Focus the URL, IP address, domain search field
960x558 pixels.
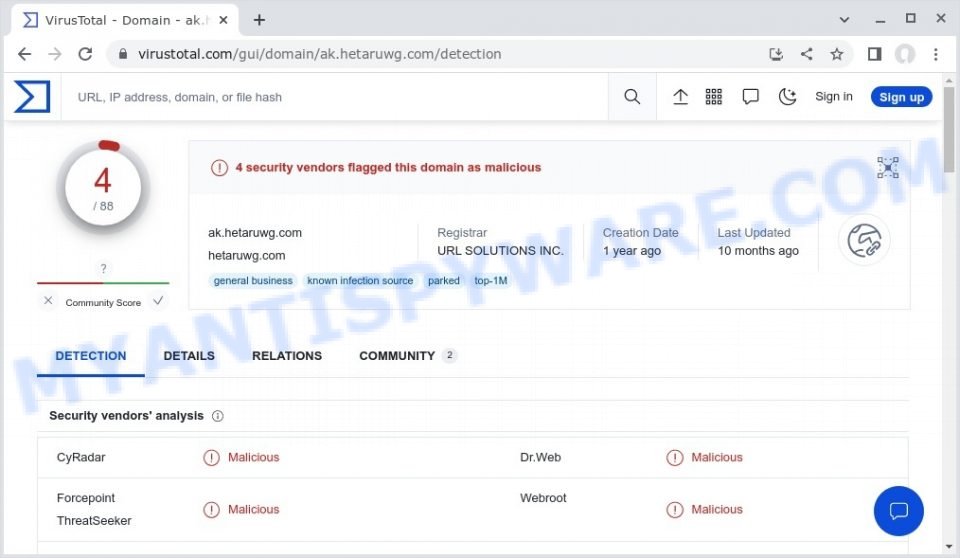[335, 97]
